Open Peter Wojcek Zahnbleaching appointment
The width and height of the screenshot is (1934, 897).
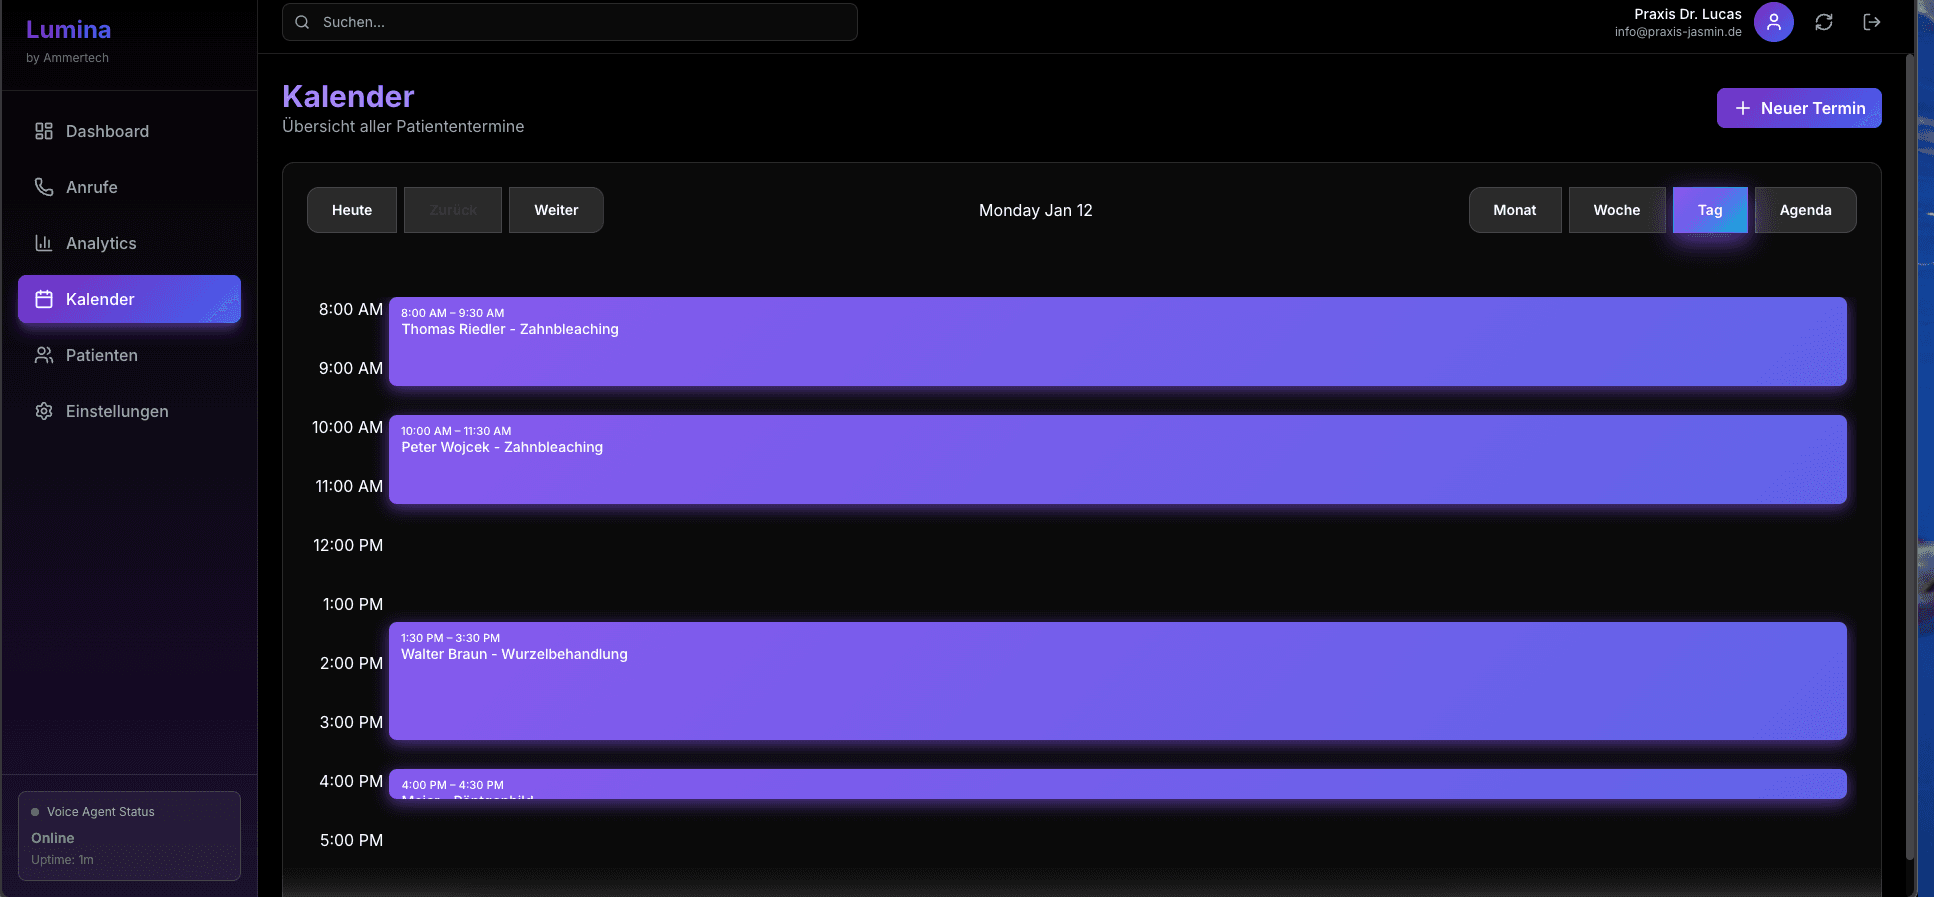[1117, 460]
